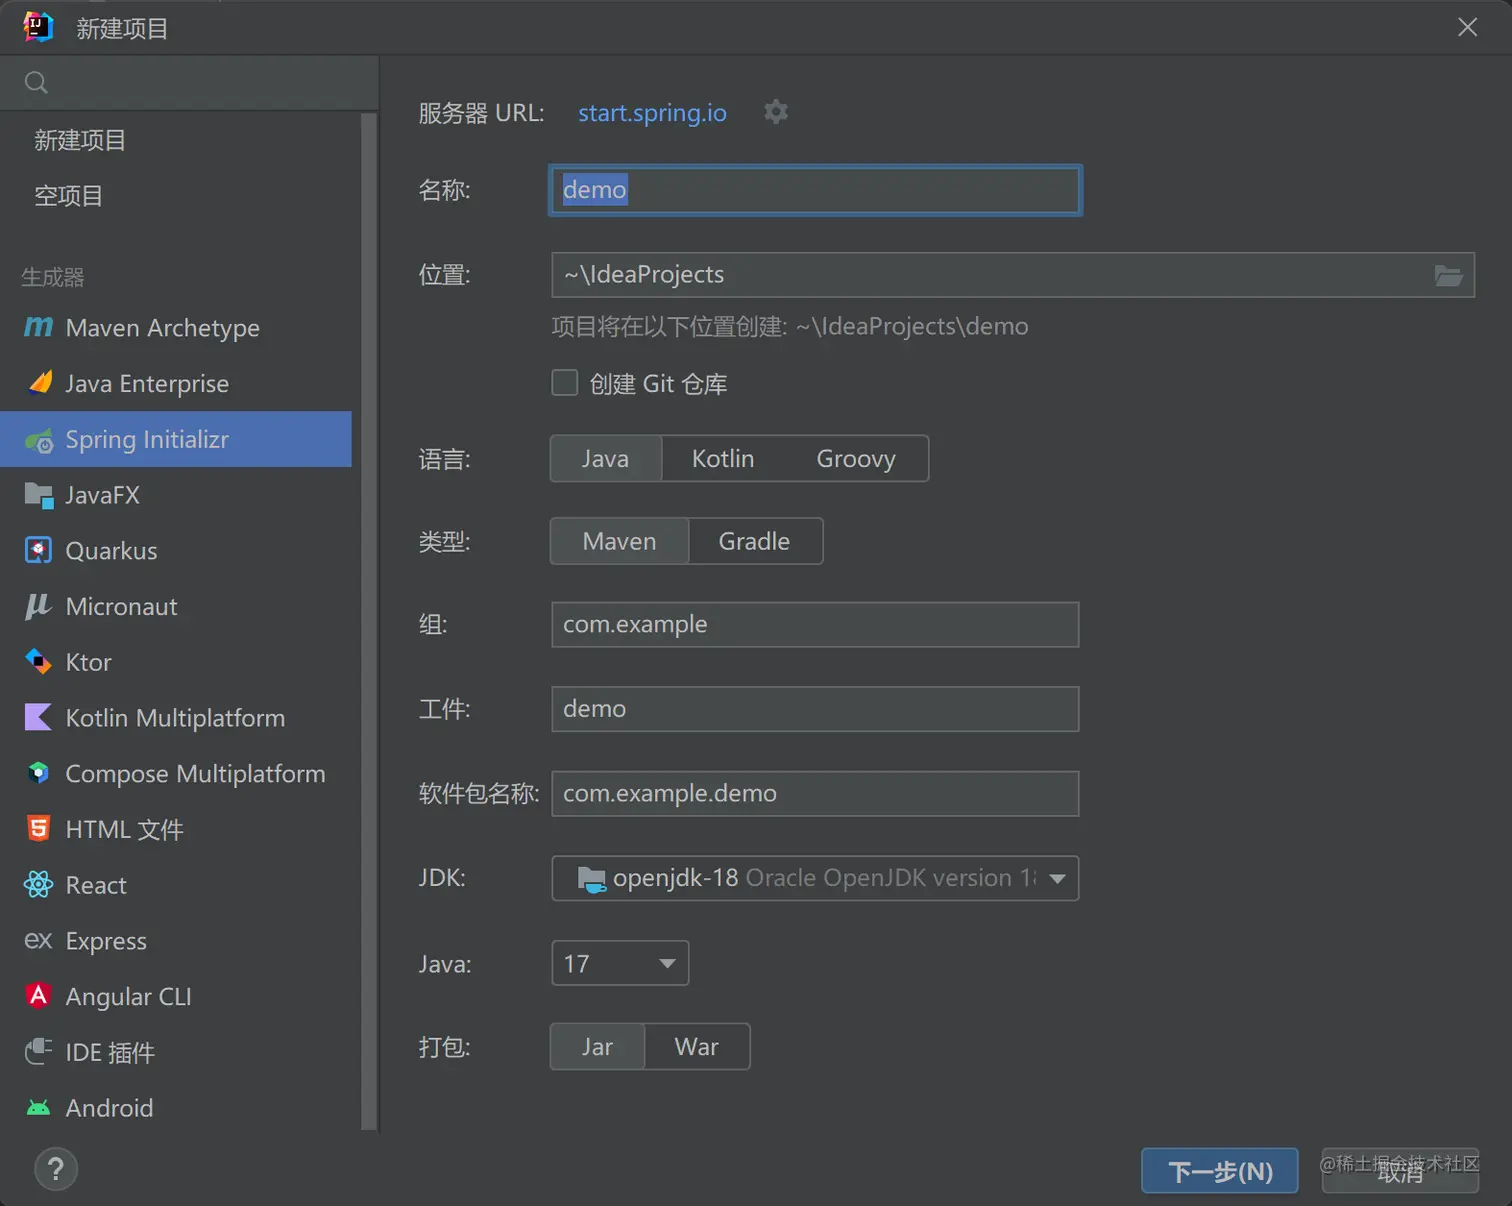The image size is (1512, 1206).
Task: Click the IDE plugin plug icon
Action: point(38,1051)
